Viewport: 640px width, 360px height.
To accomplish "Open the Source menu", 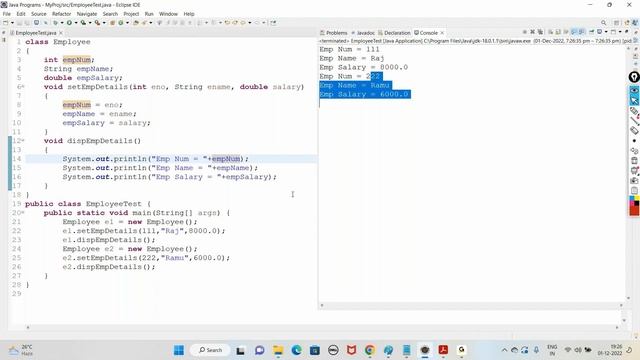I will pyautogui.click(x=38, y=14).
